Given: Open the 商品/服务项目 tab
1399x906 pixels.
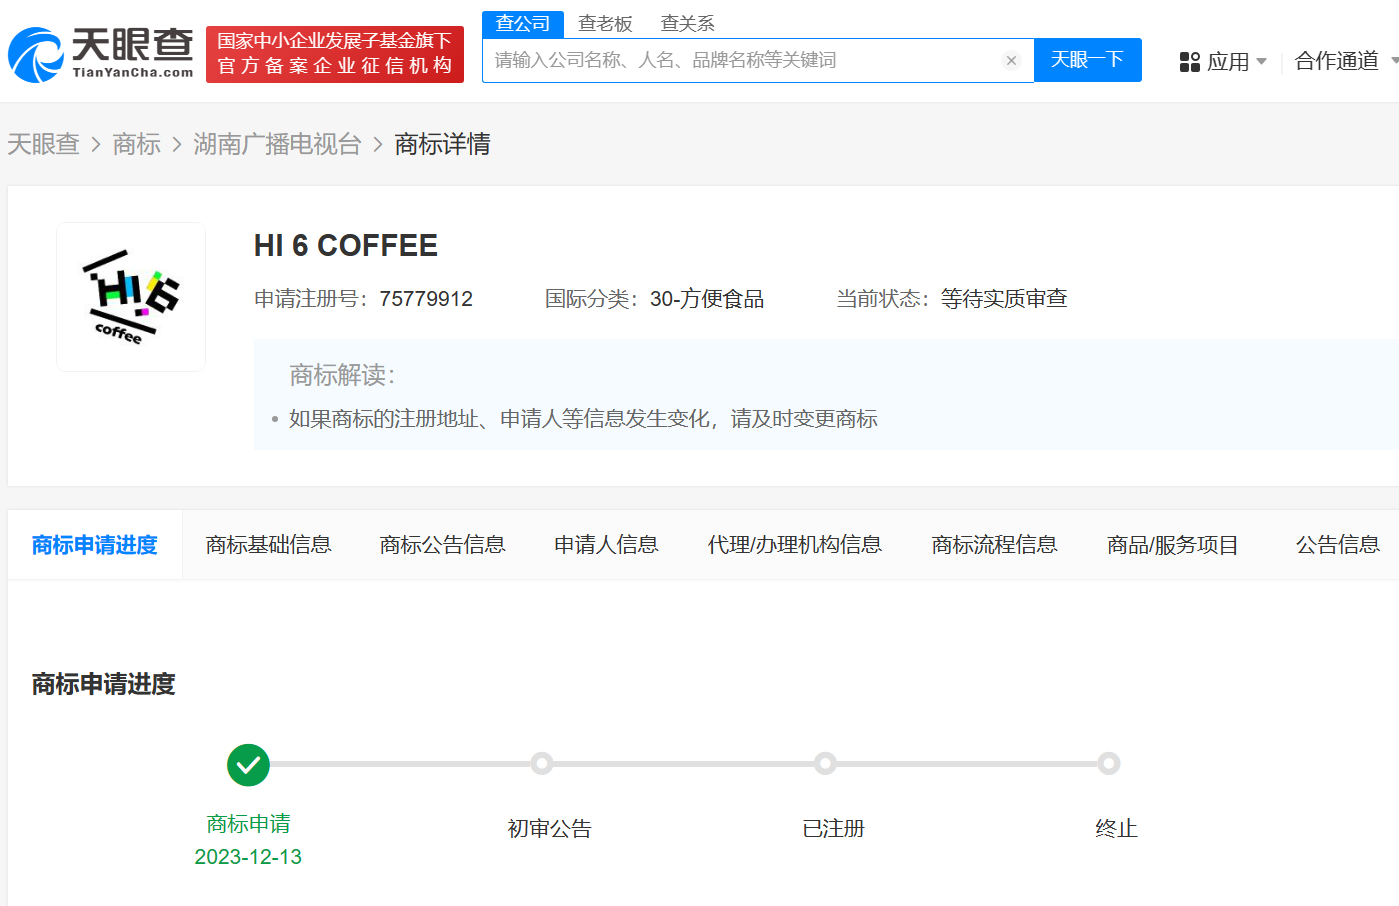Looking at the screenshot, I should (1172, 545).
